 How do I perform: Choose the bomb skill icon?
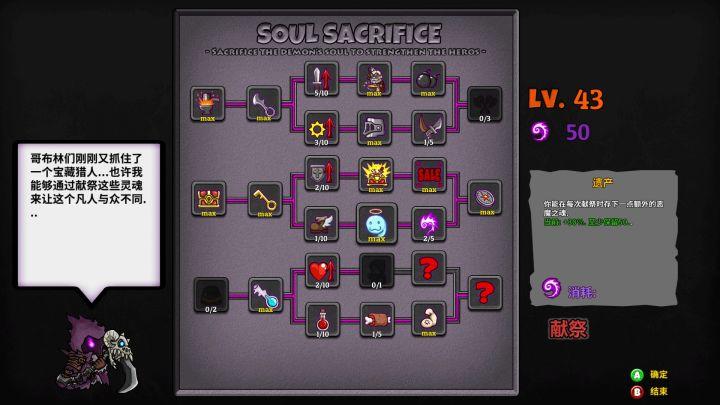coord(428,79)
